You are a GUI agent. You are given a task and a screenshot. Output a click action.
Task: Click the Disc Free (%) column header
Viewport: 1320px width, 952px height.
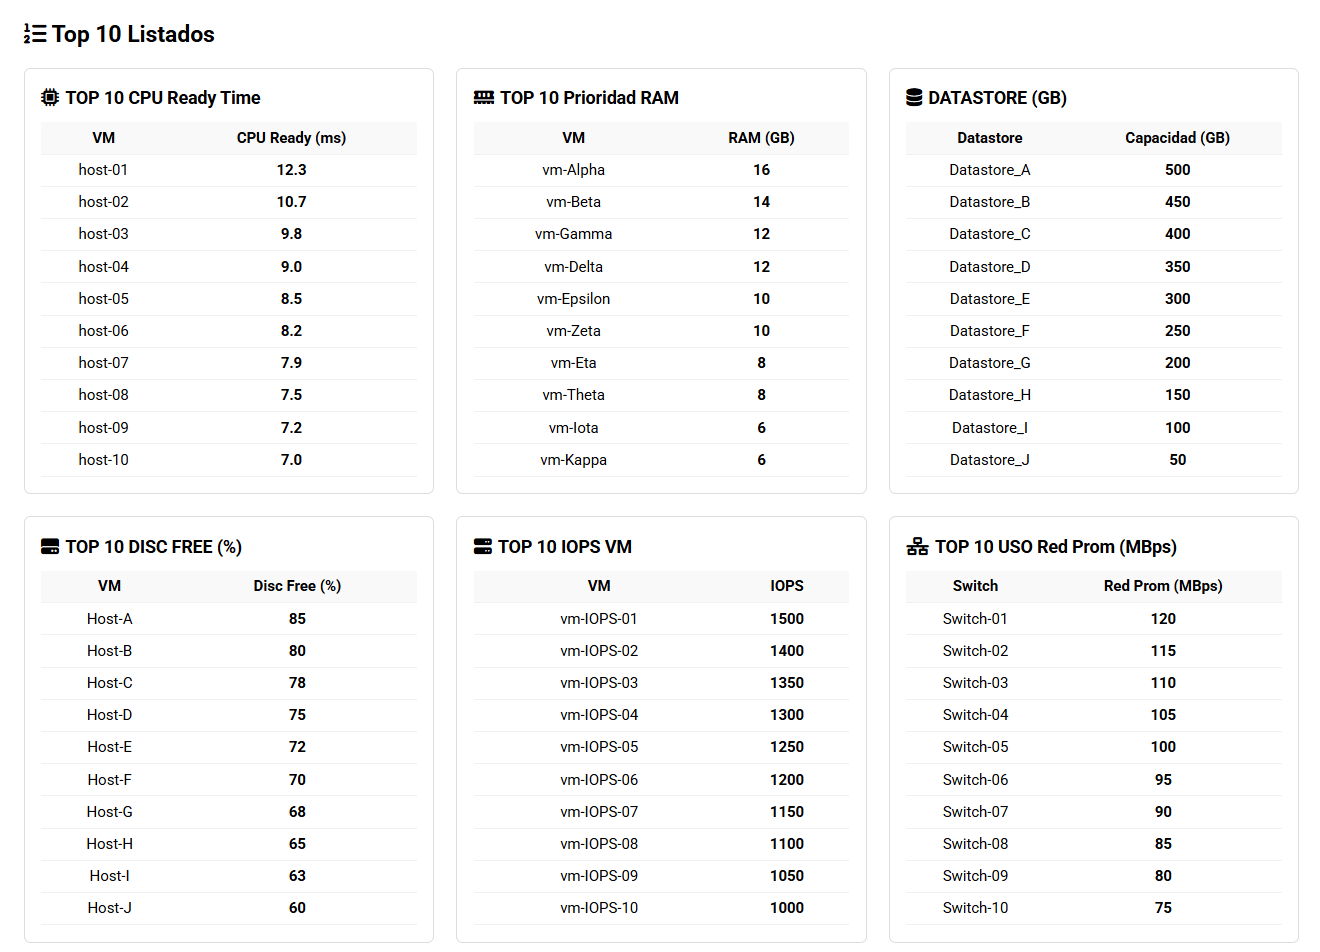tap(297, 586)
